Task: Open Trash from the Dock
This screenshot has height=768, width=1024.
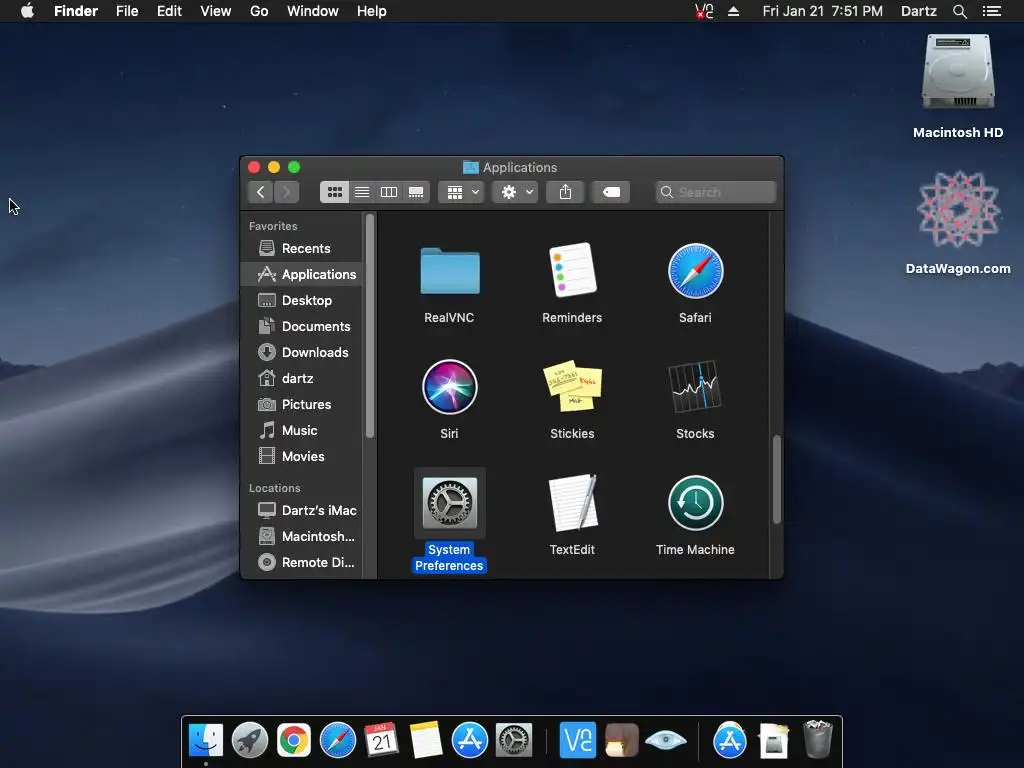Action: click(x=818, y=739)
